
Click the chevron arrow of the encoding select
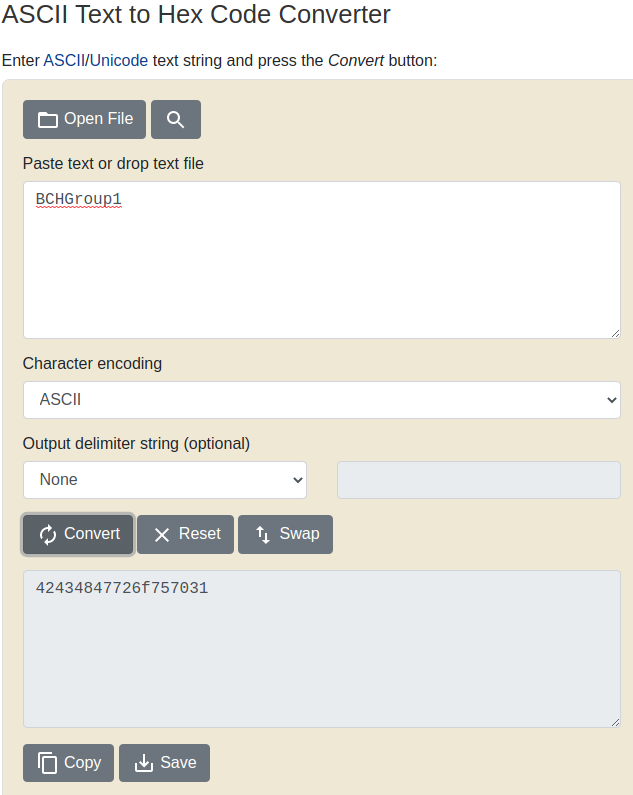point(612,400)
